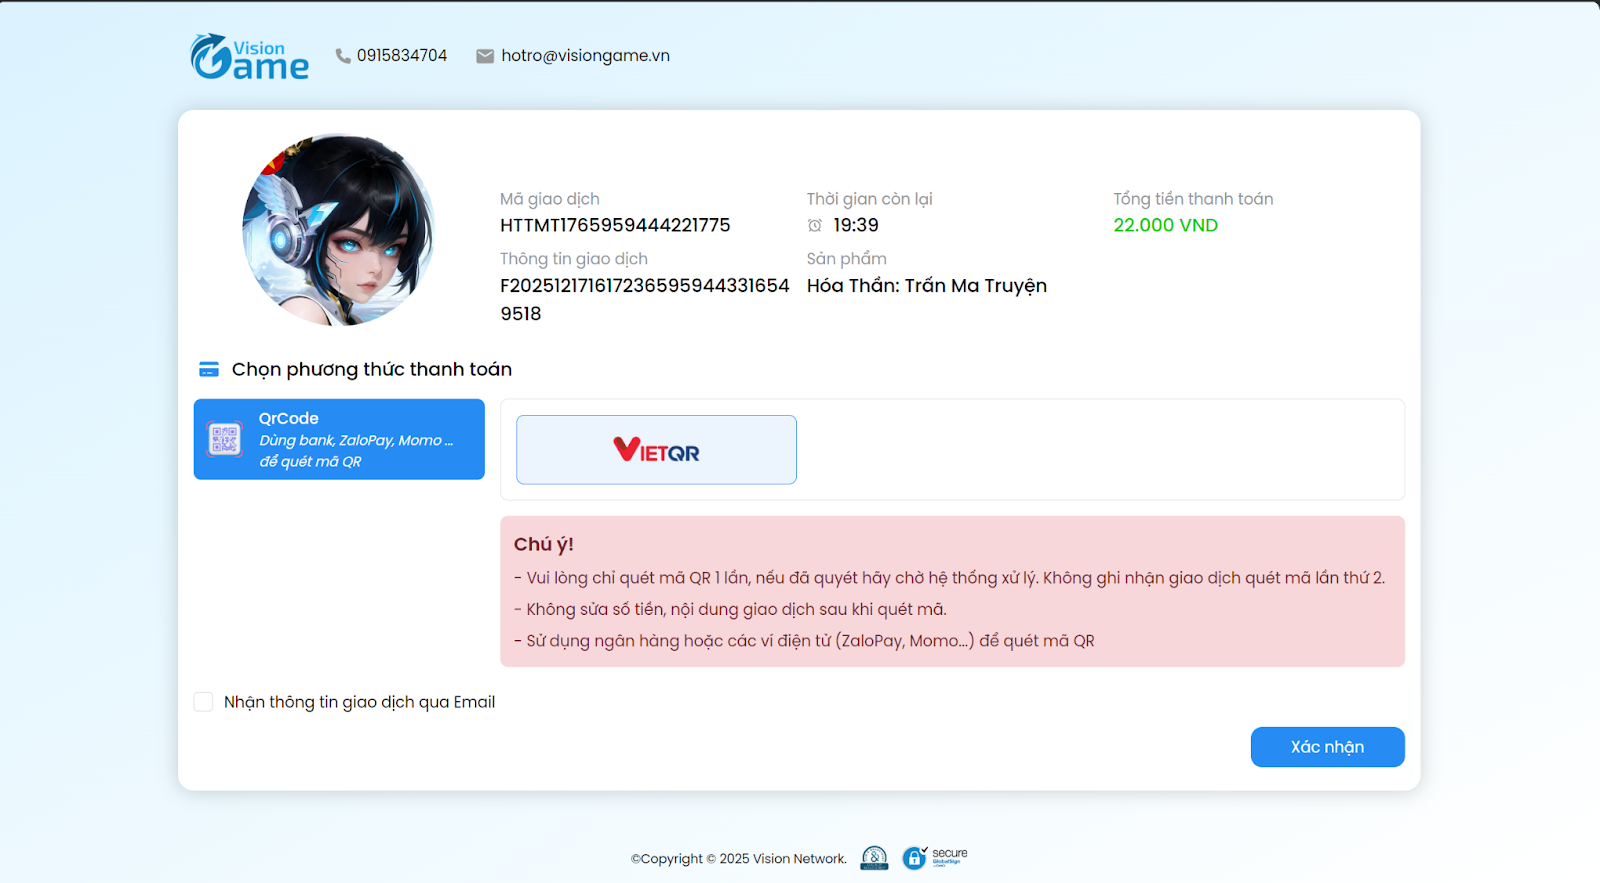
Task: Click the product name Hóa Thần: Trấn Ma Truyện
Action: (926, 286)
